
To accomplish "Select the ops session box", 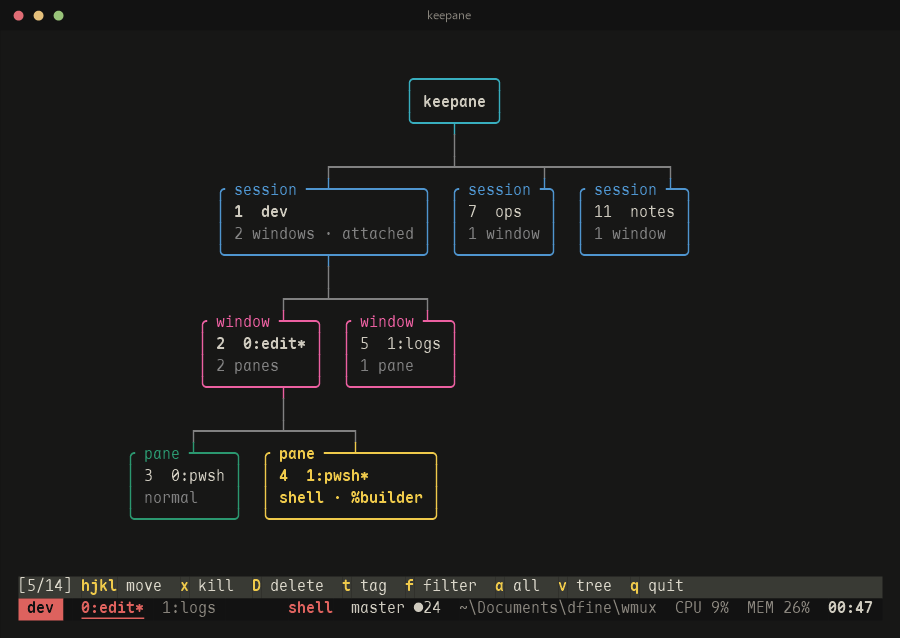I will (x=503, y=221).
